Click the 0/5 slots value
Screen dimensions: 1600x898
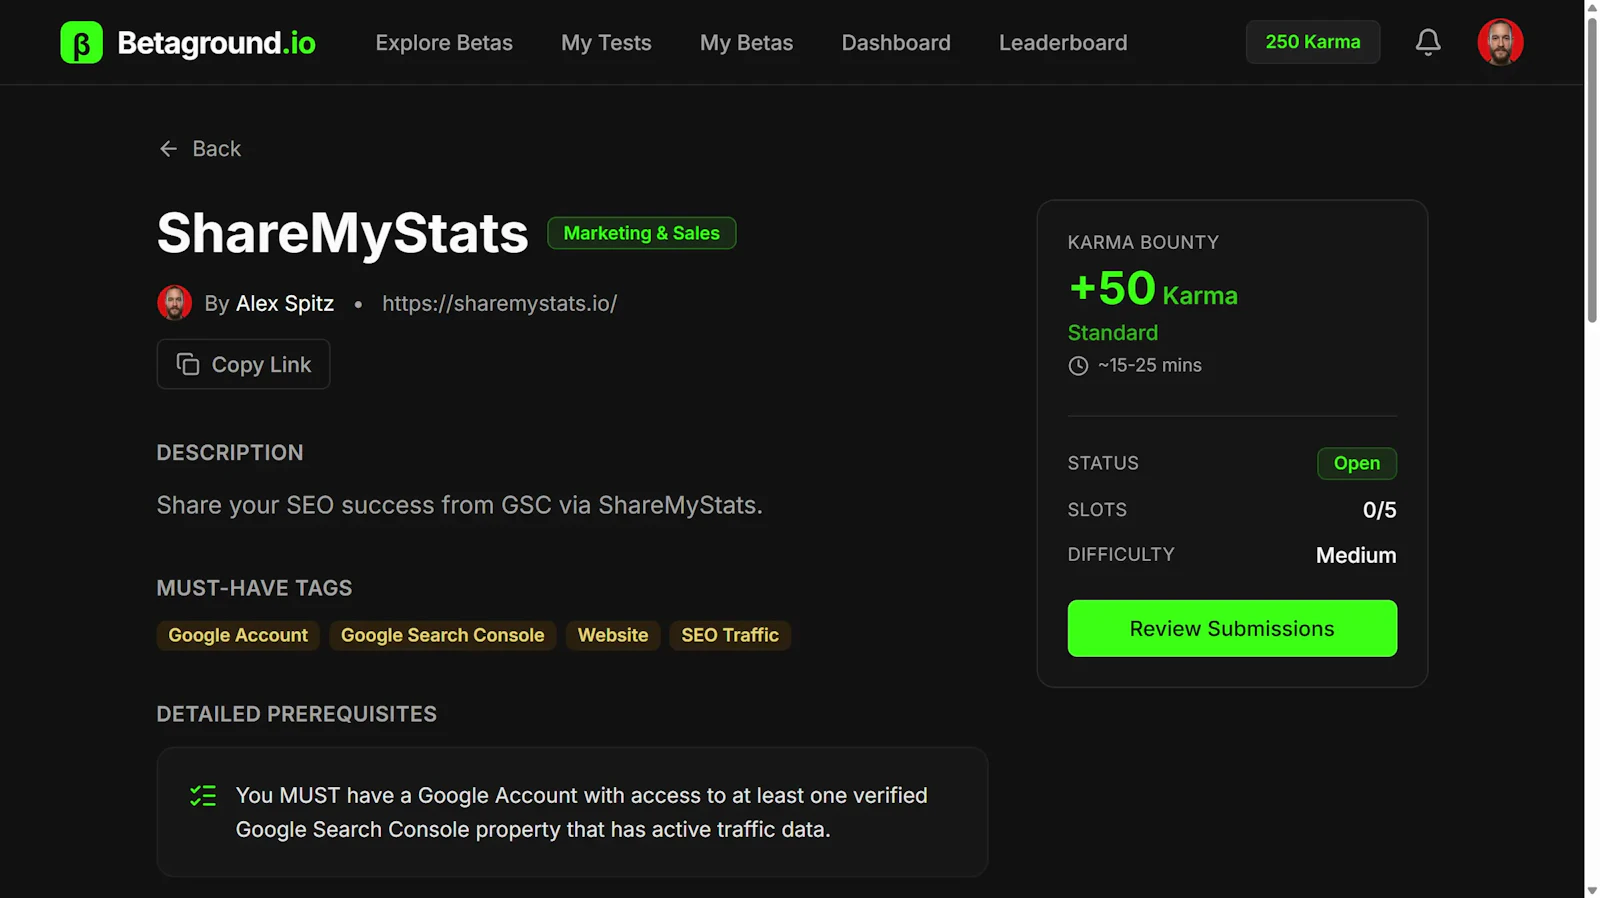1379,510
